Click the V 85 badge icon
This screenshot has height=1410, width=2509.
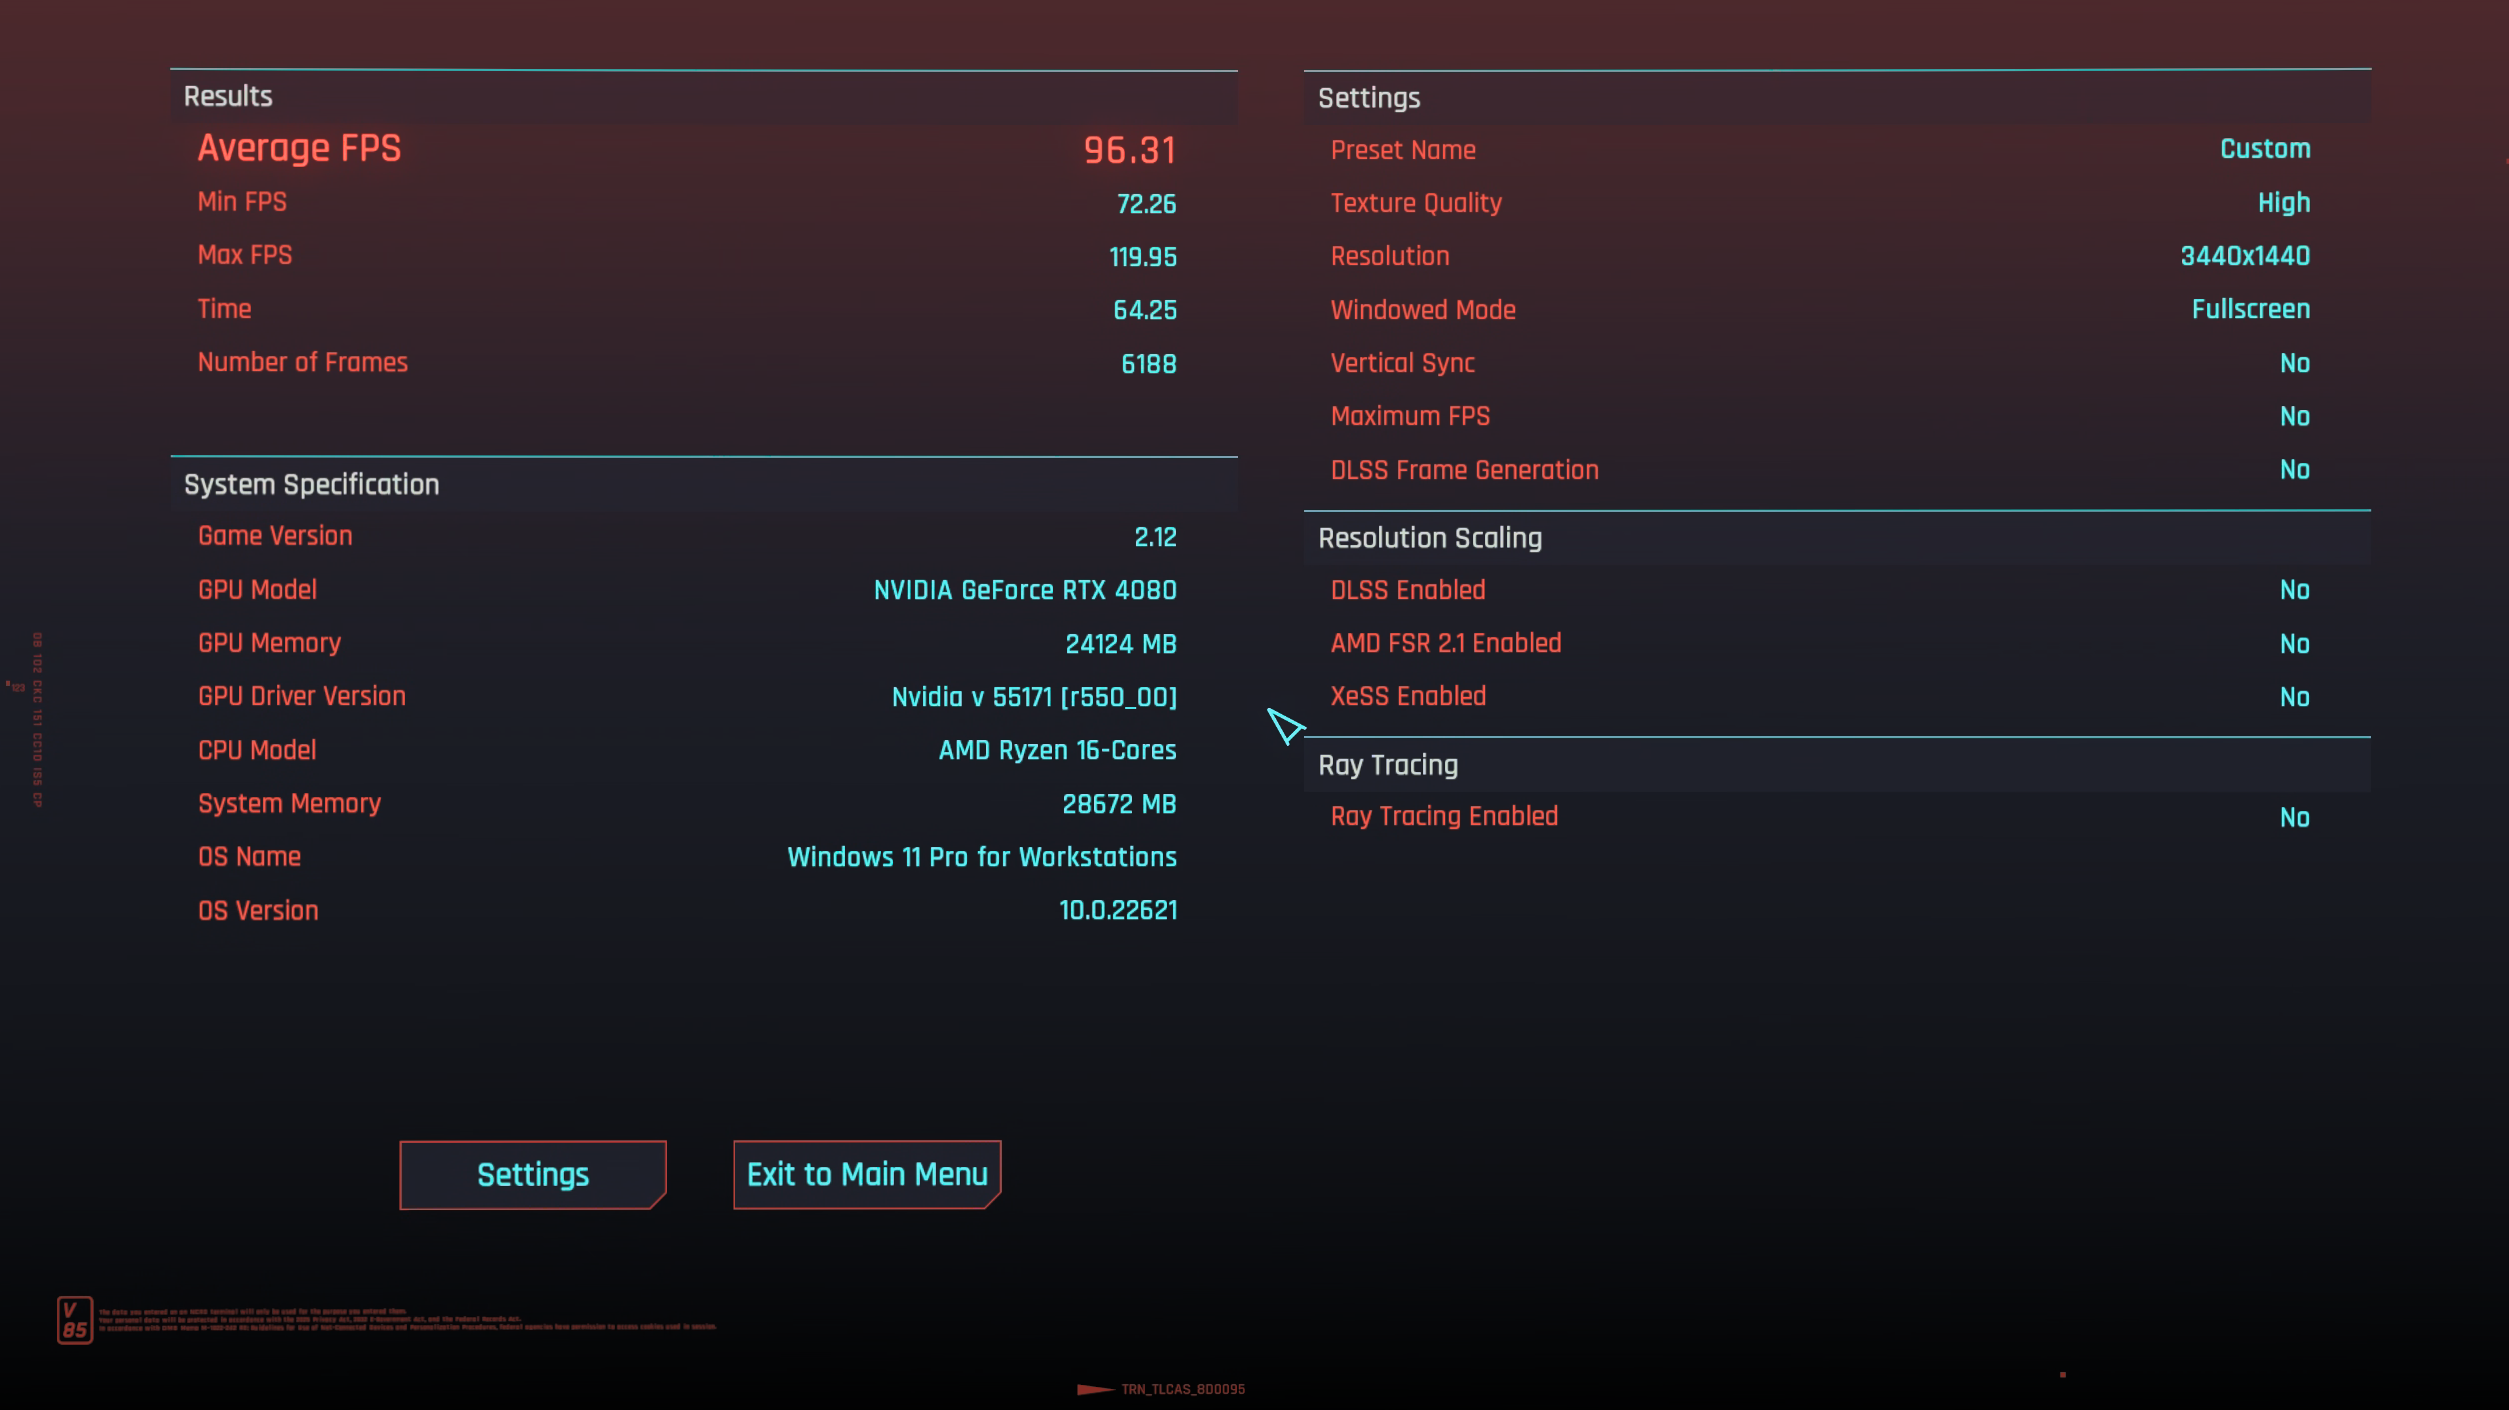coord(74,1320)
